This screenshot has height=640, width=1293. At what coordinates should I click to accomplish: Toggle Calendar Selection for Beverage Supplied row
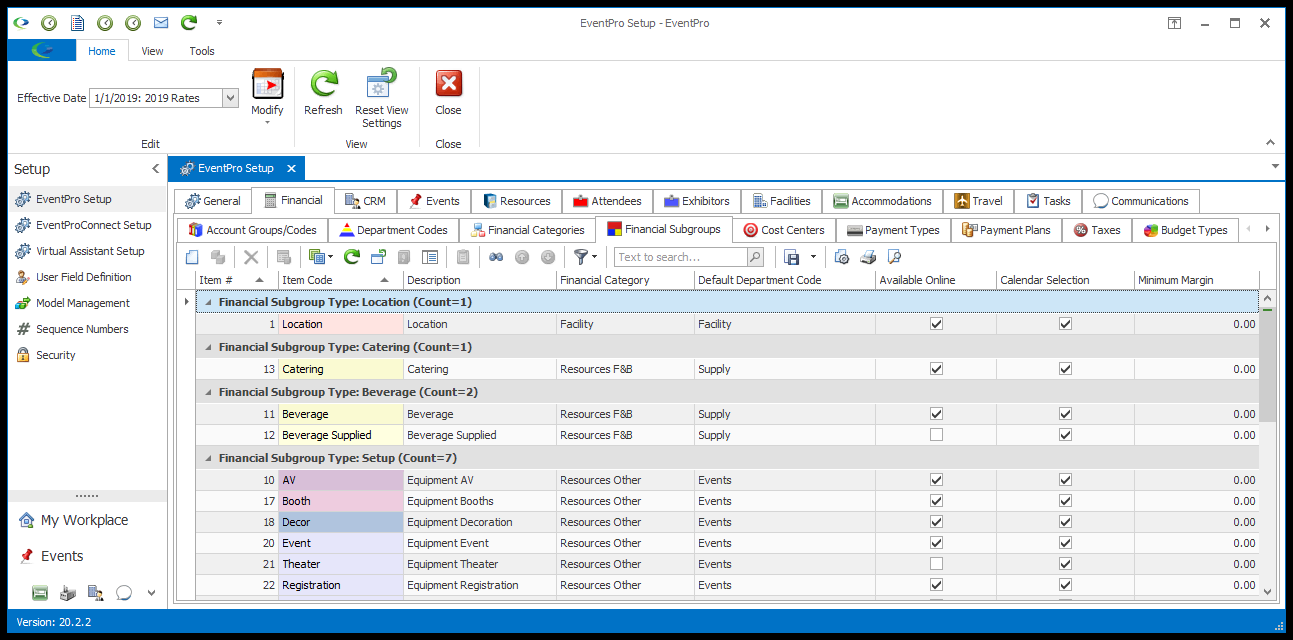1066,435
